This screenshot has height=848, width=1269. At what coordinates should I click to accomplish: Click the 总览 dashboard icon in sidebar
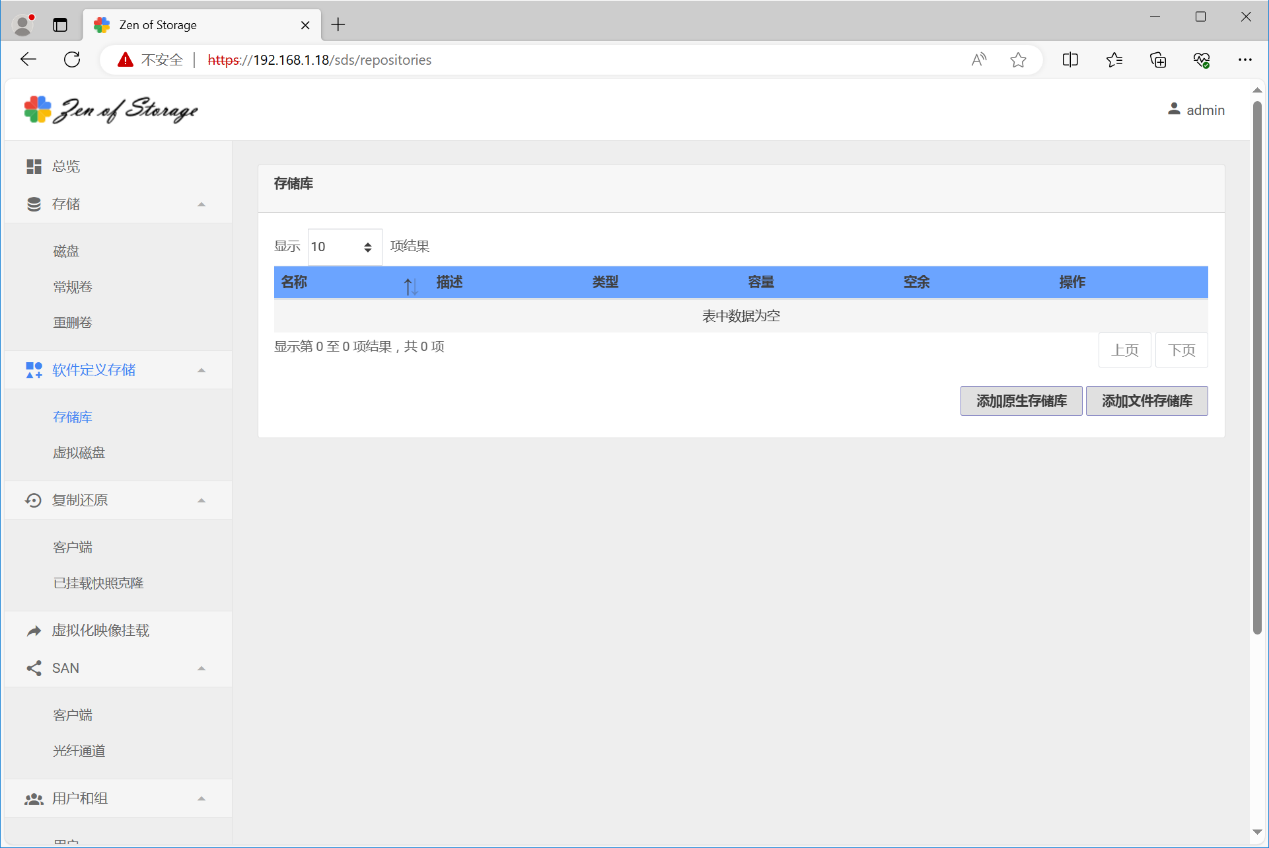(34, 166)
